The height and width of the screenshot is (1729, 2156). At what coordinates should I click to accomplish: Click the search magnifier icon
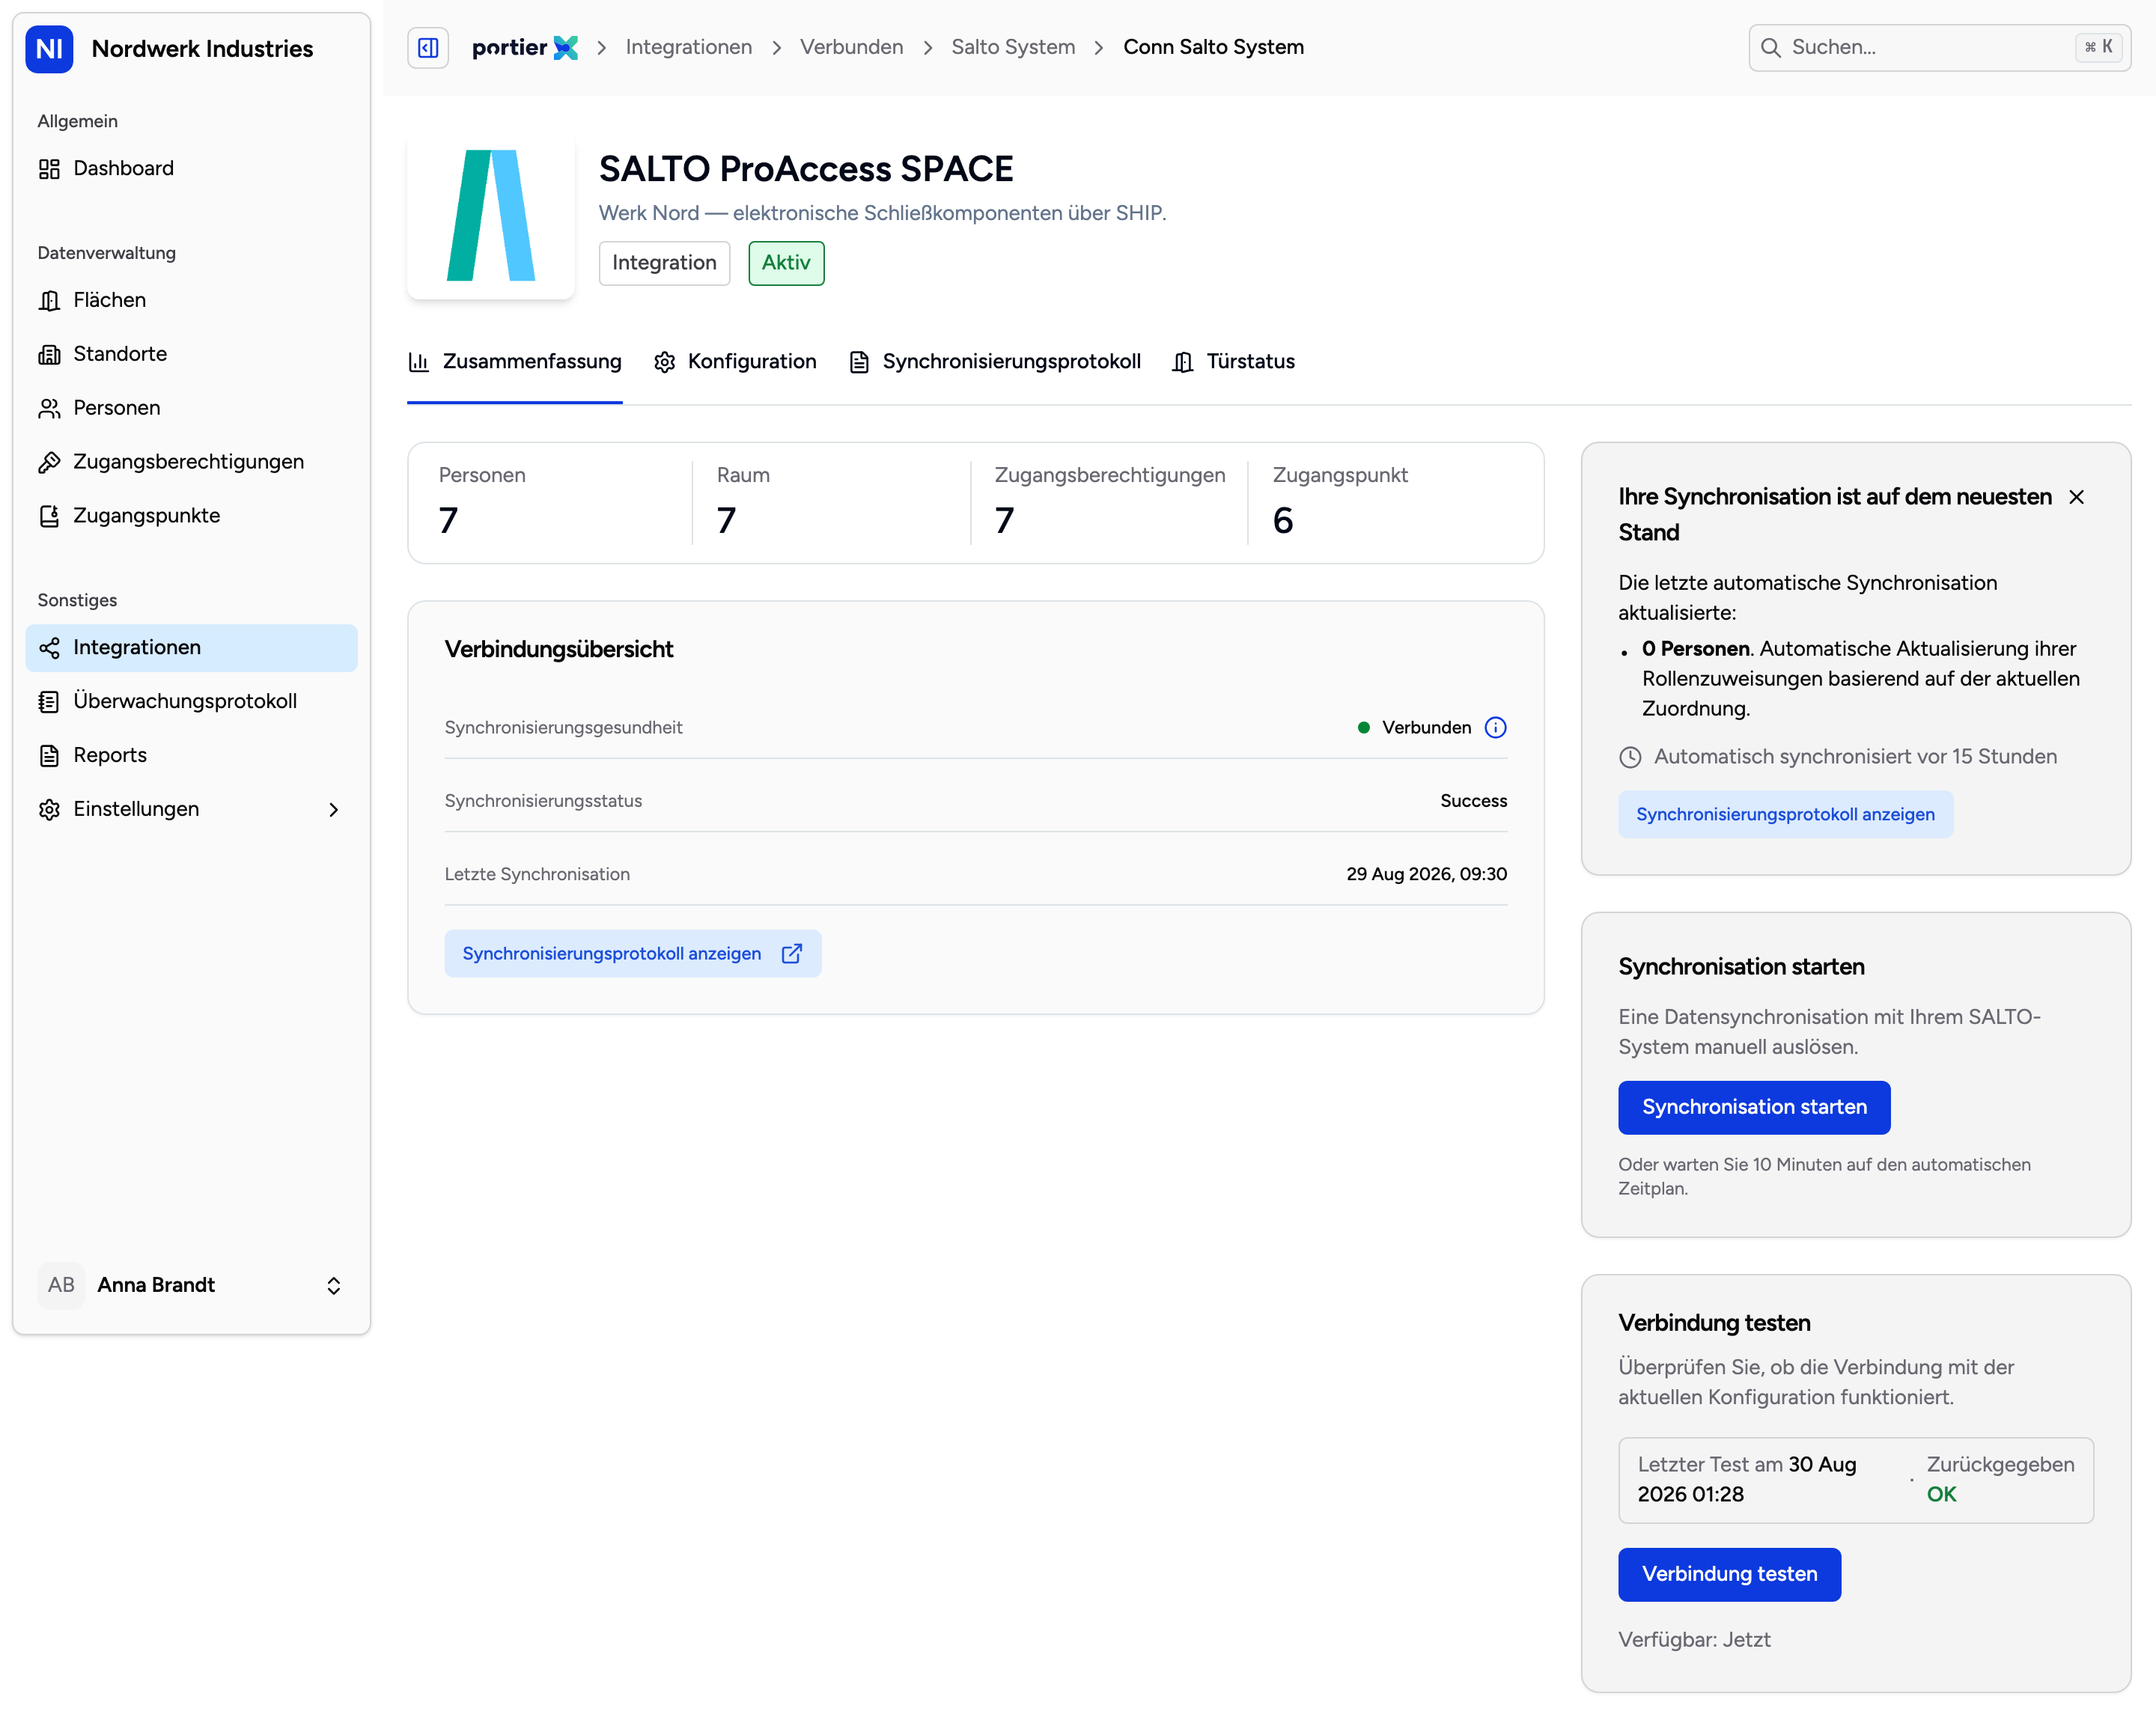pyautogui.click(x=1770, y=48)
